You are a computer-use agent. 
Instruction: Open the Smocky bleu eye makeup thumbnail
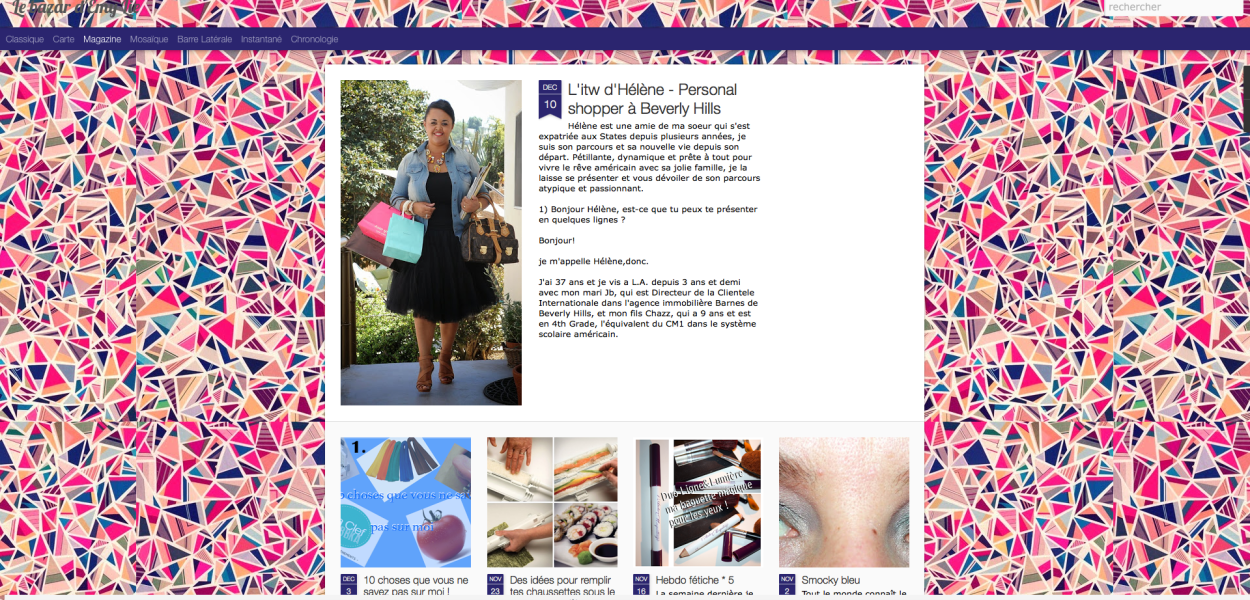(x=844, y=502)
